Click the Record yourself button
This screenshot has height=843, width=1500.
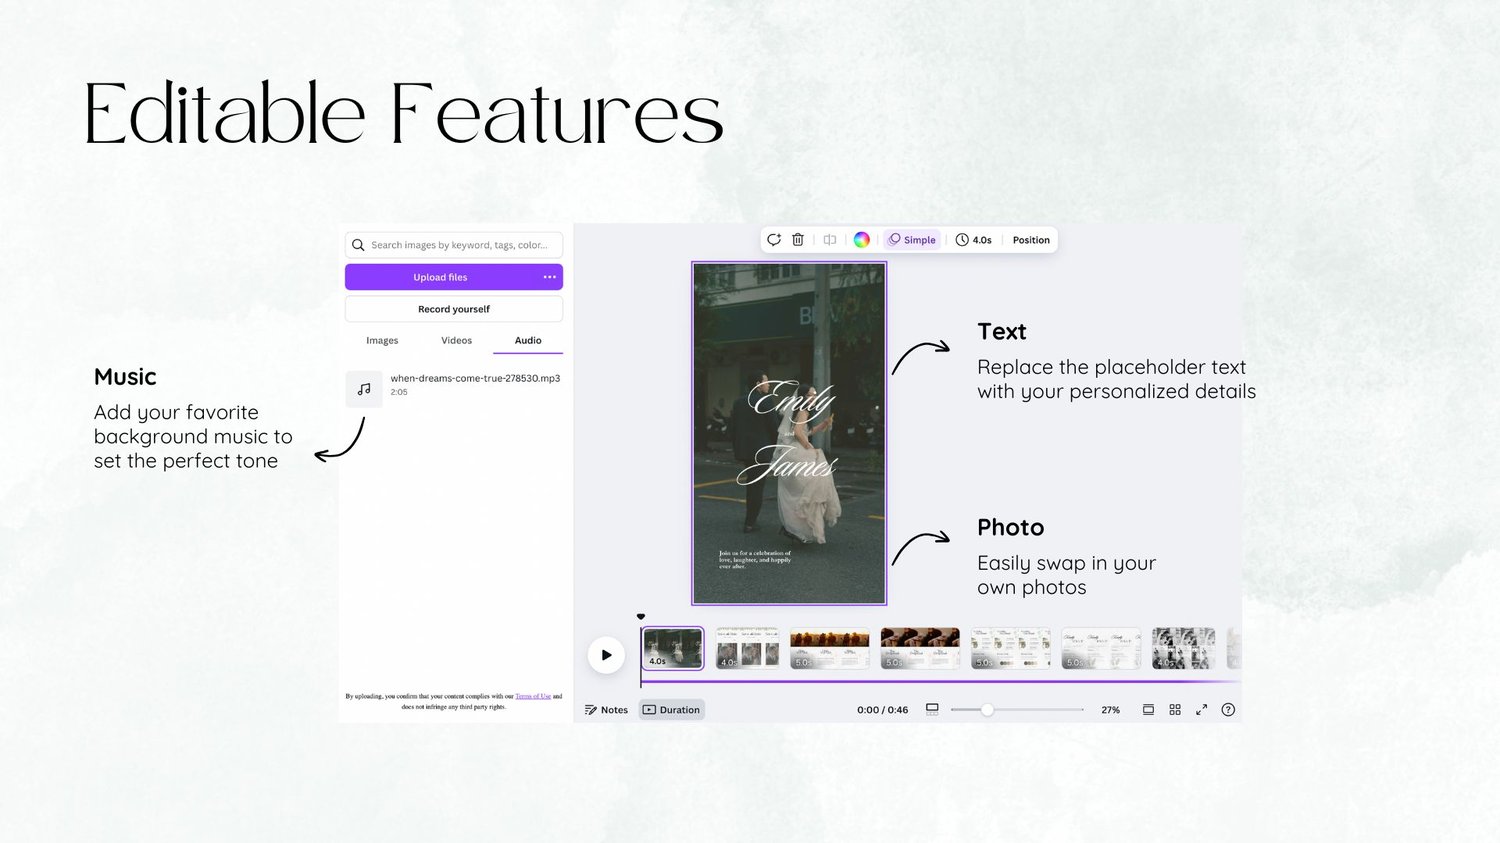[x=454, y=309]
